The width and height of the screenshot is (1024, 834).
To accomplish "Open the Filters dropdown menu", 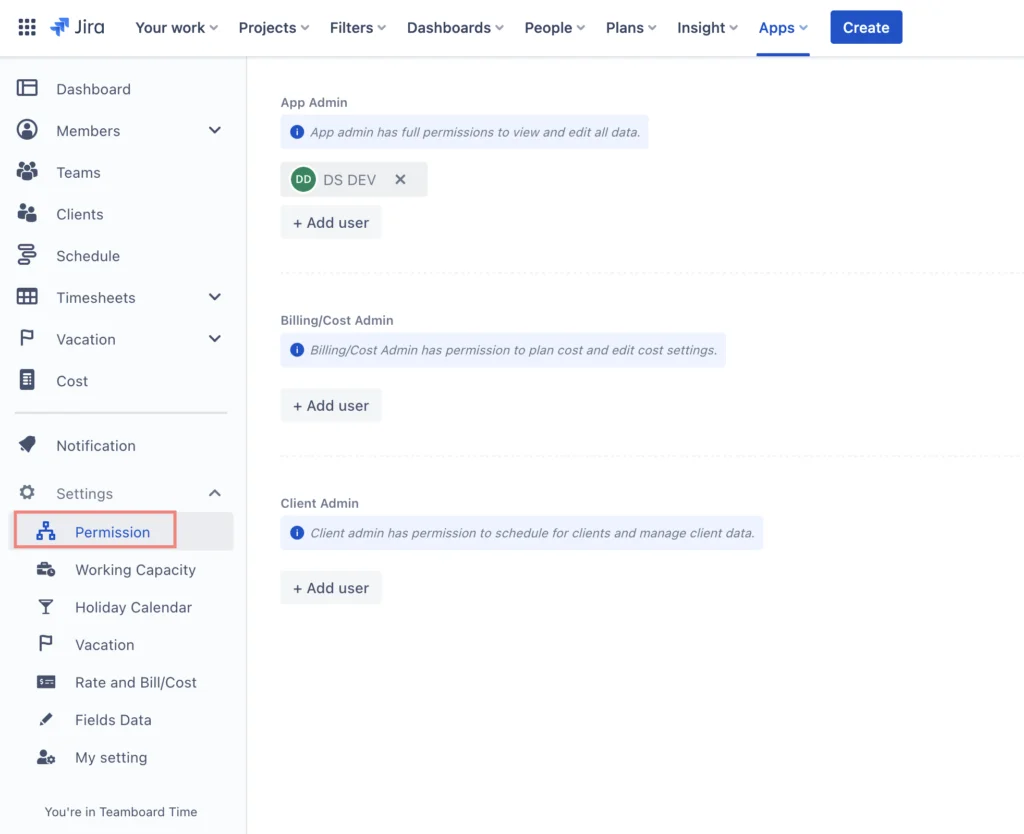I will [358, 27].
